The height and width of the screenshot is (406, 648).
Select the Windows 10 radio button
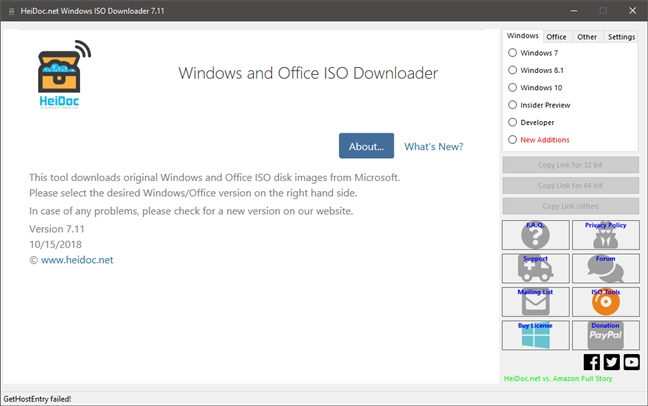click(x=512, y=88)
